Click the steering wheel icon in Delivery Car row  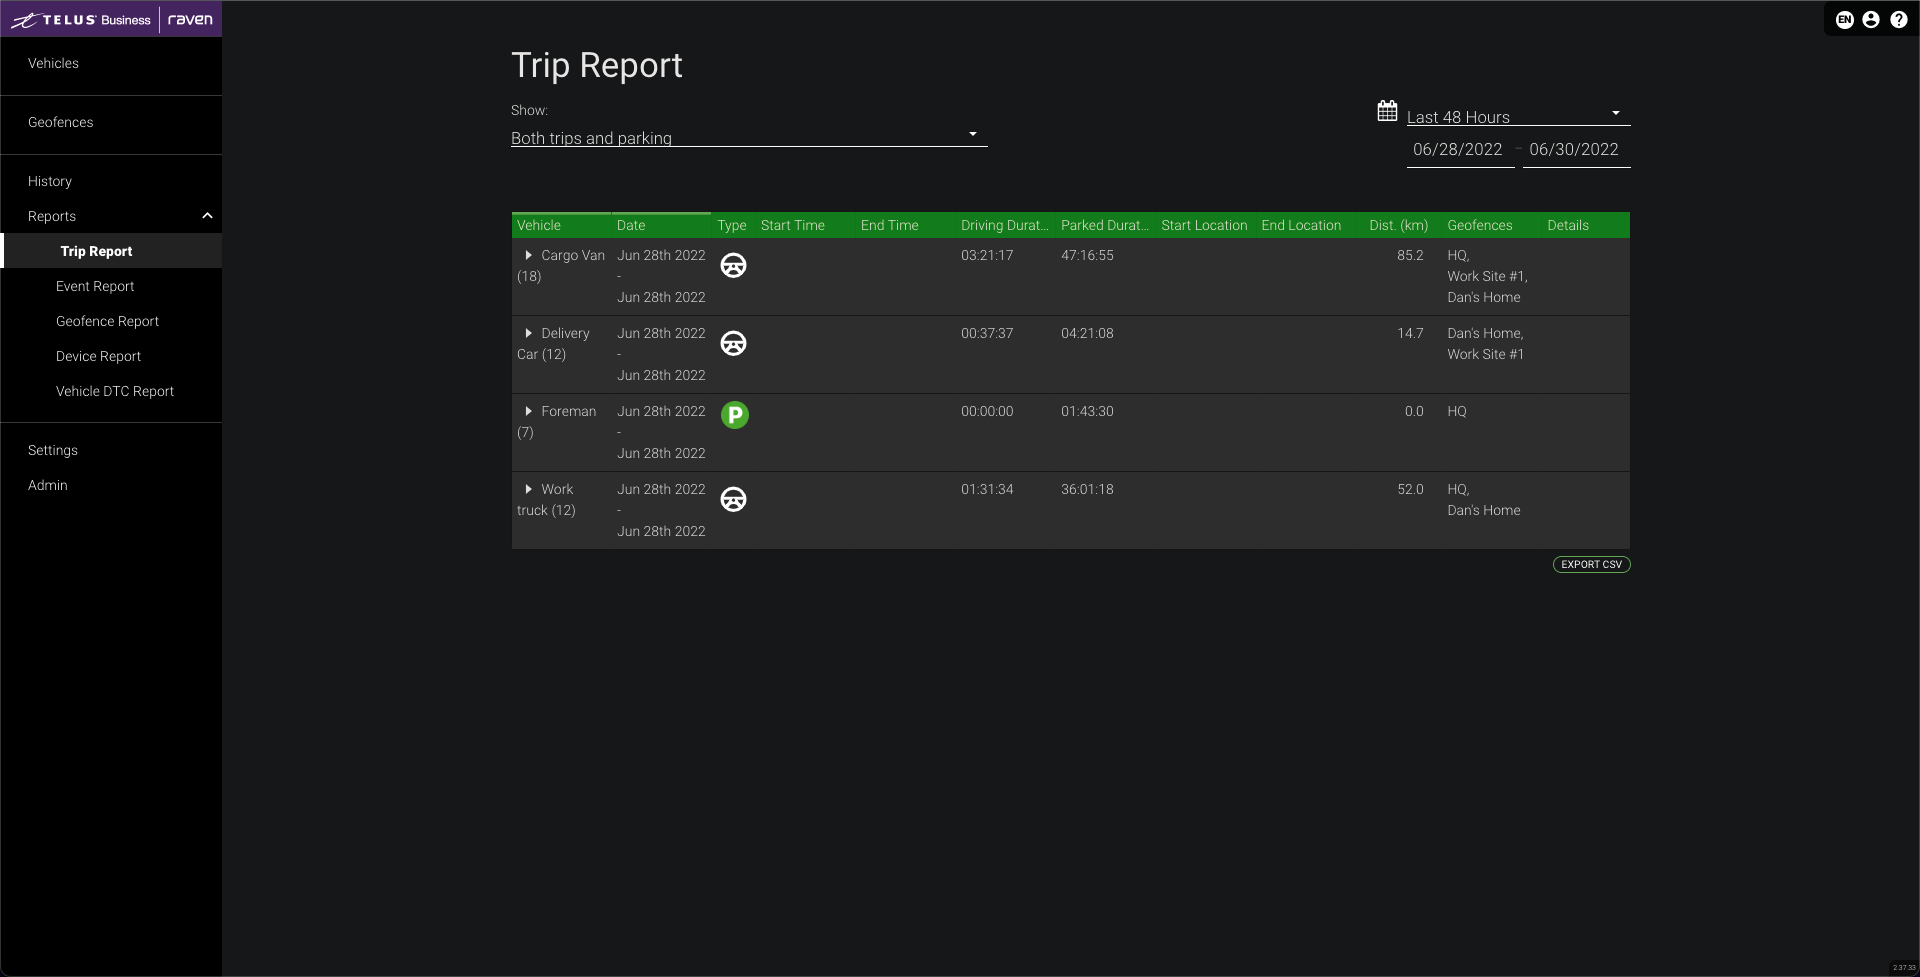733,343
